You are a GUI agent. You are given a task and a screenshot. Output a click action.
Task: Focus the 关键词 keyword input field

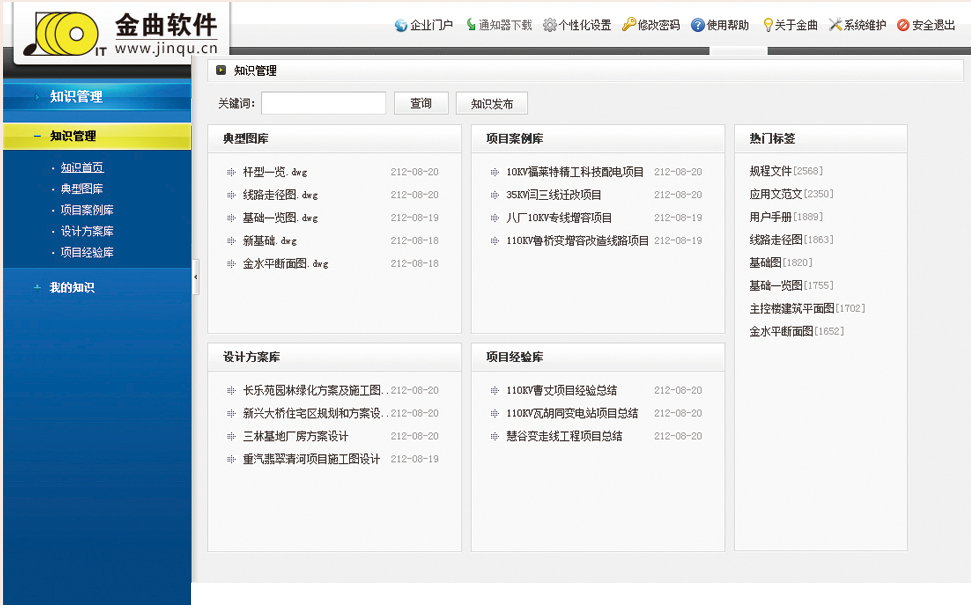[x=323, y=103]
